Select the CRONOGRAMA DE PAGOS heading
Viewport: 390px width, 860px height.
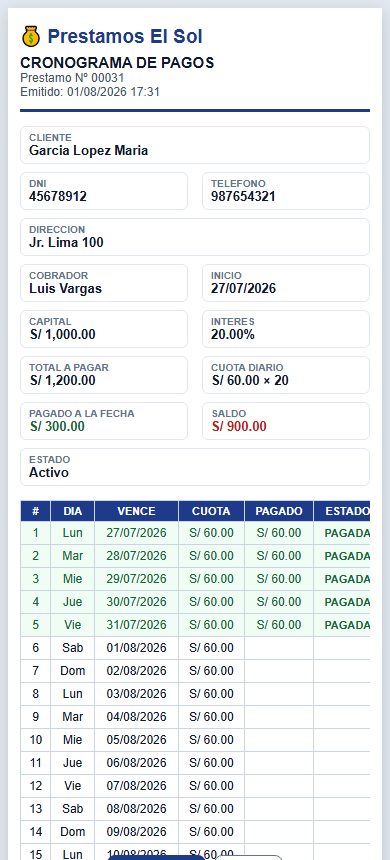click(117, 63)
